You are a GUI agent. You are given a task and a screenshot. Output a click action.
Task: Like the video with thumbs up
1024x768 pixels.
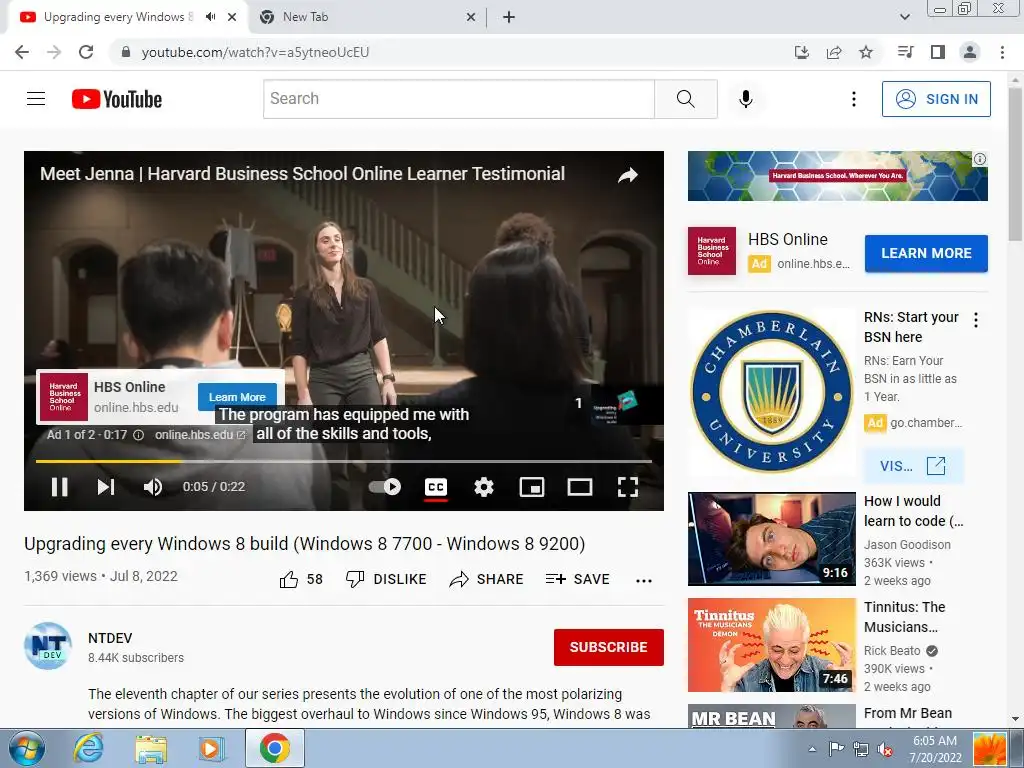301,579
